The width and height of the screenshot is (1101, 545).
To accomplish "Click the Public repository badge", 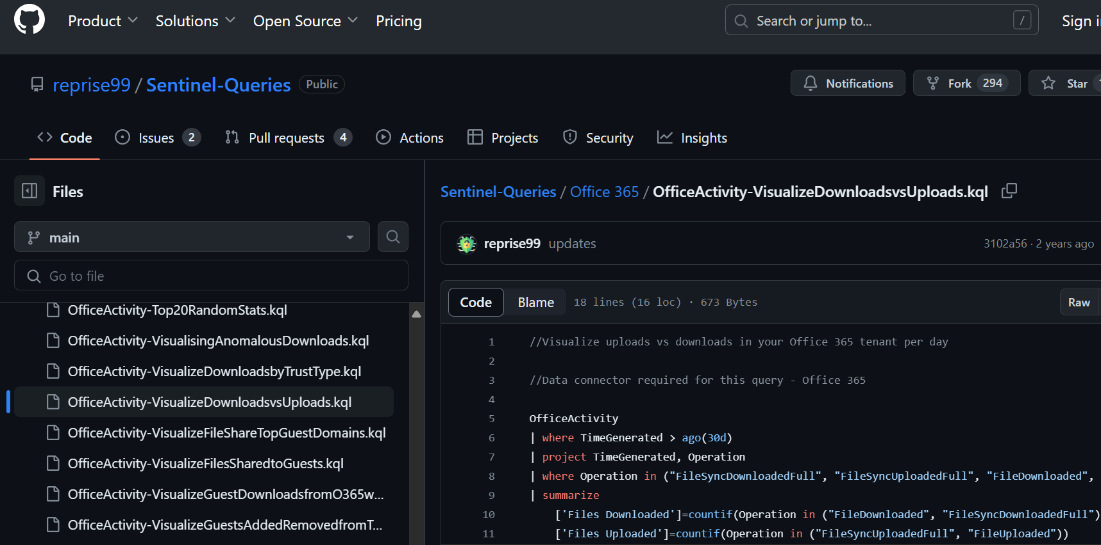I will (322, 84).
